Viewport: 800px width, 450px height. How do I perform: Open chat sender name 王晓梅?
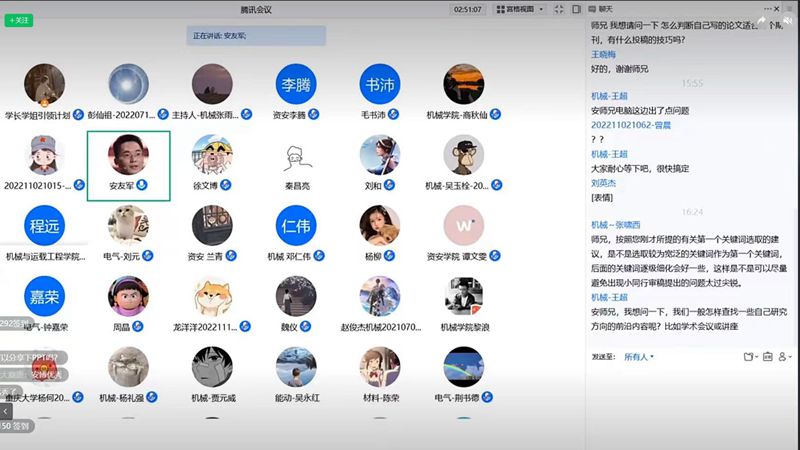[603, 54]
